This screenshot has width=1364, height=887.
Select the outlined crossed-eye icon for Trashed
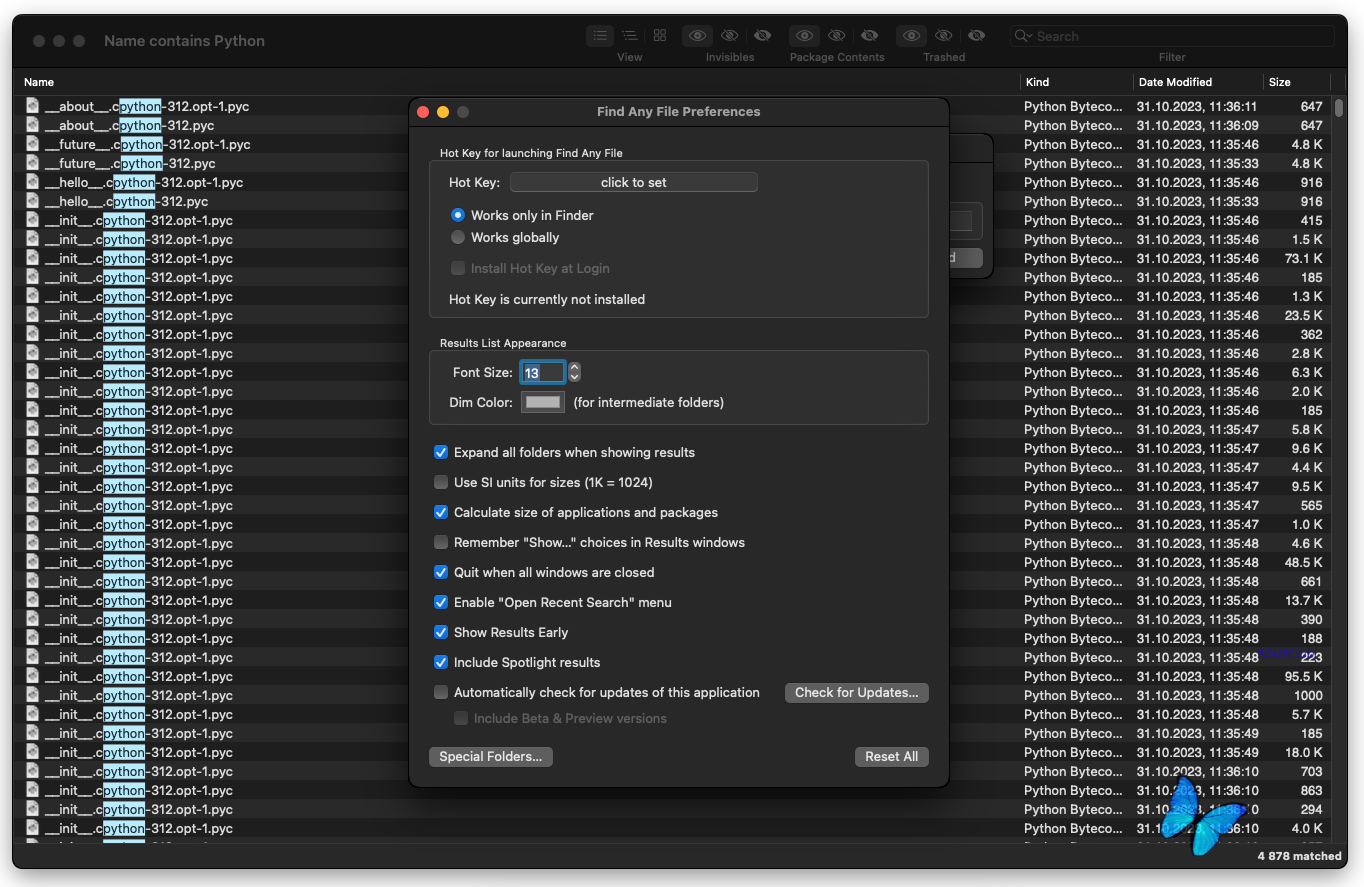[x=944, y=35]
